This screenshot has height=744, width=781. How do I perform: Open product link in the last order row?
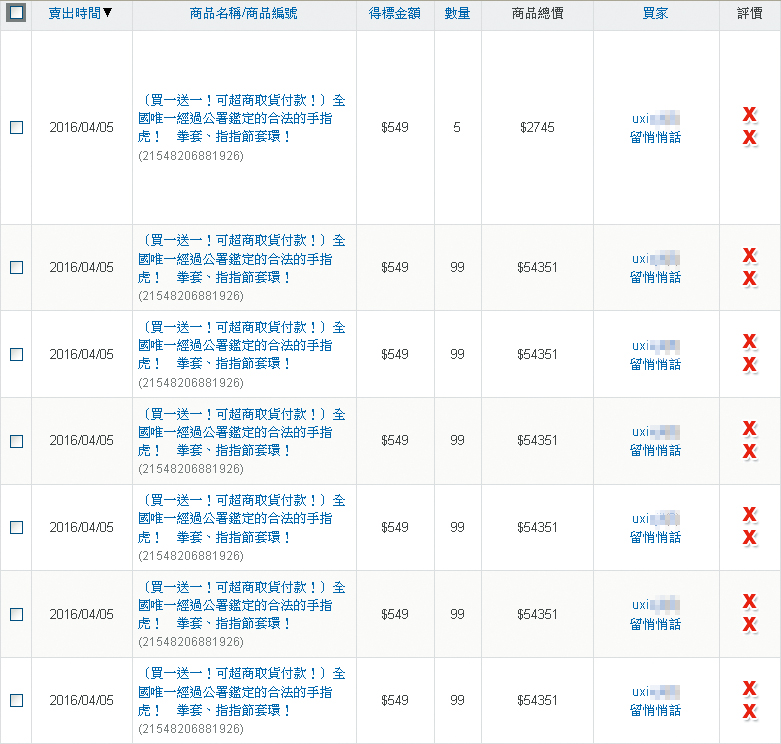pyautogui.click(x=242, y=692)
